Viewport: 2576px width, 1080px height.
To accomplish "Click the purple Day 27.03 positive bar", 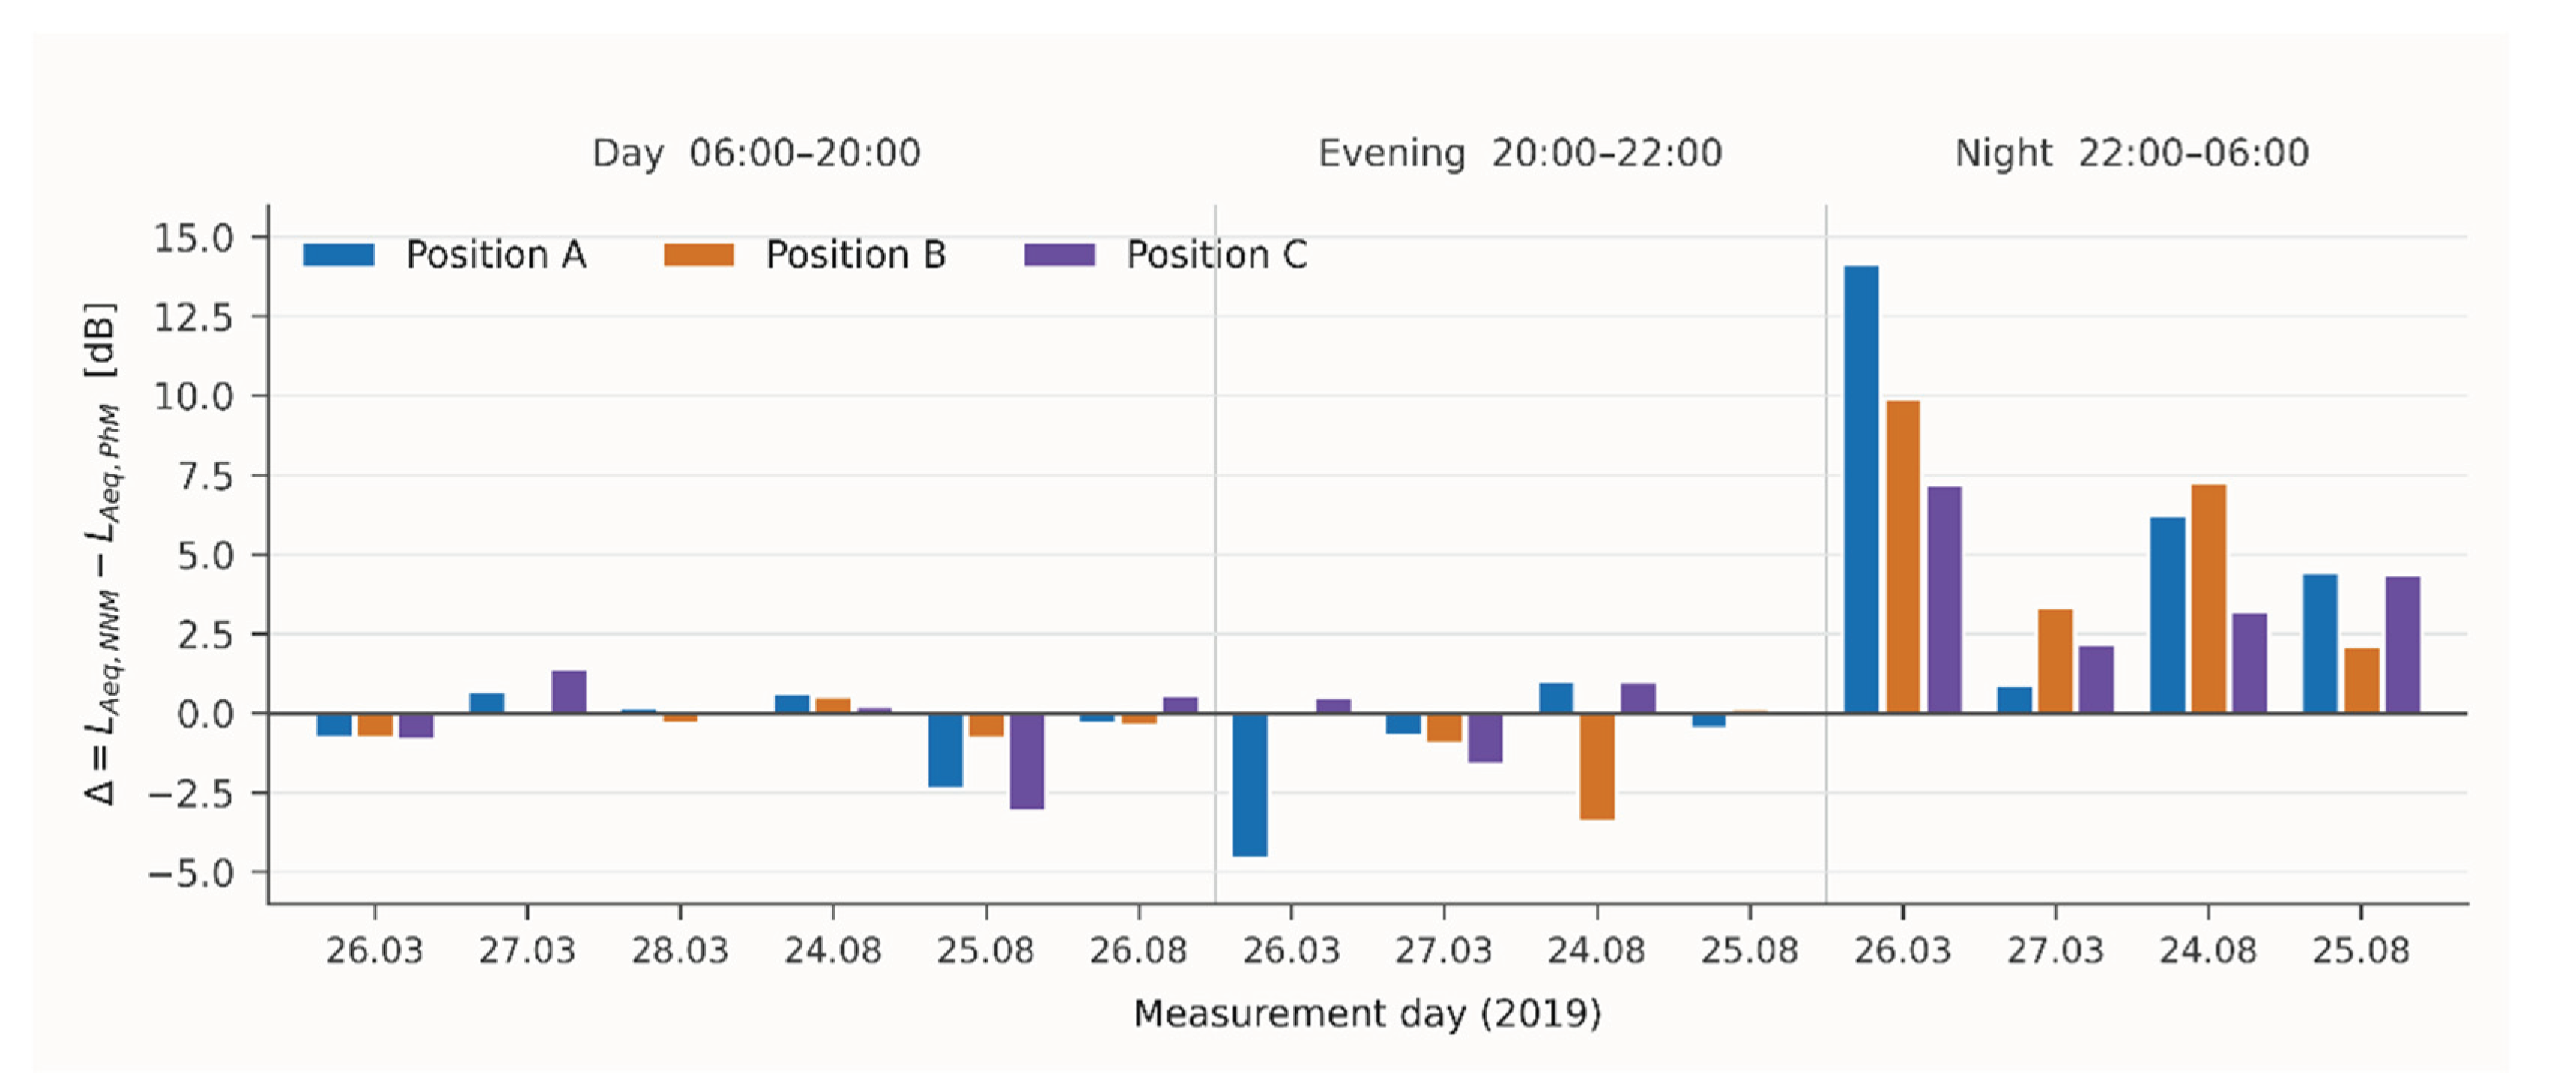I will pos(569,692).
